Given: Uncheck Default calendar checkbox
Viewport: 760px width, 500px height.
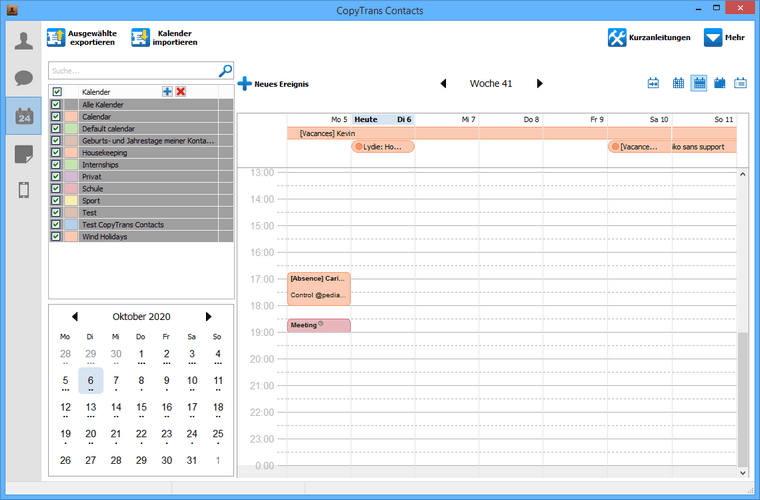Looking at the screenshot, I should click(56, 128).
